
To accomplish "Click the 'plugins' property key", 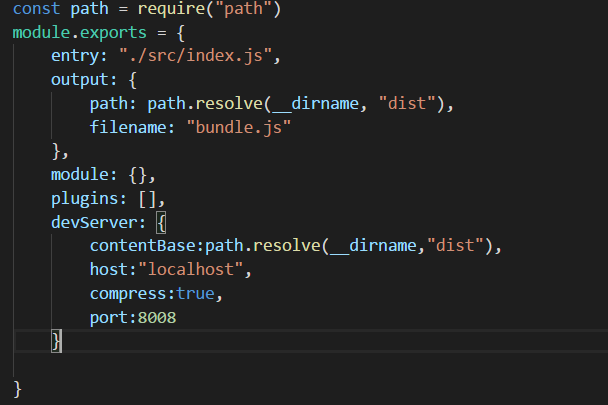I will [85, 199].
